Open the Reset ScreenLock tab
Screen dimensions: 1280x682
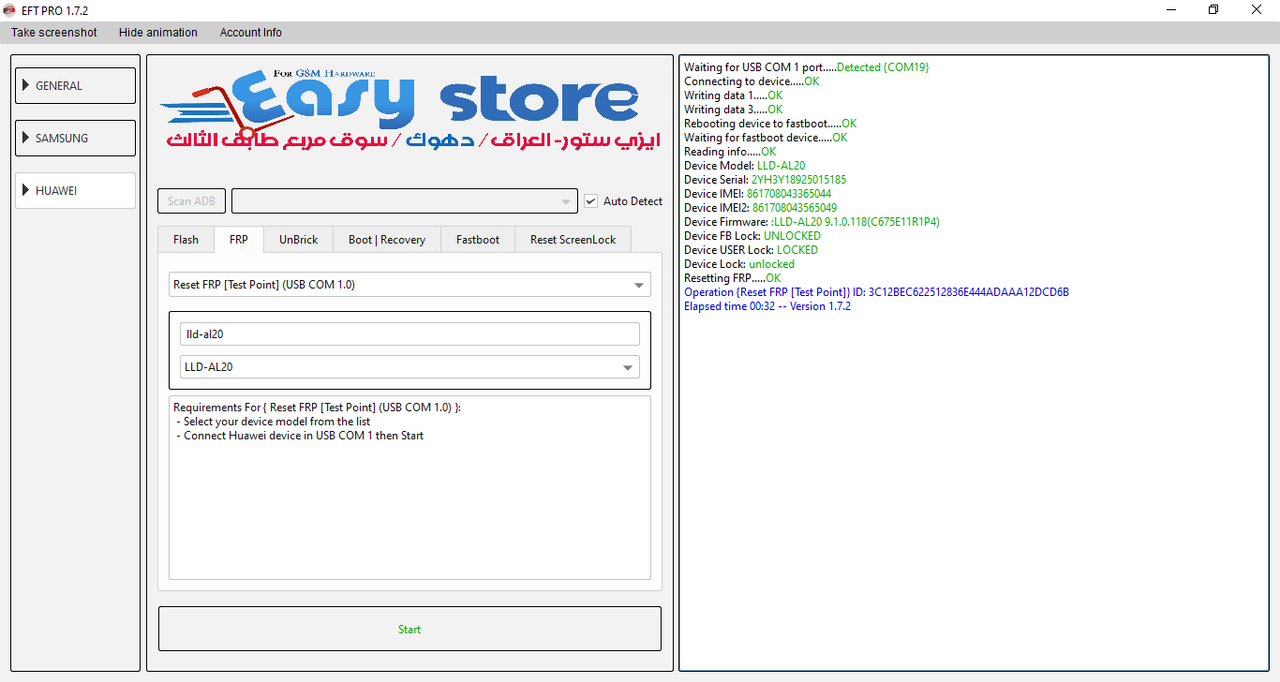pos(573,240)
